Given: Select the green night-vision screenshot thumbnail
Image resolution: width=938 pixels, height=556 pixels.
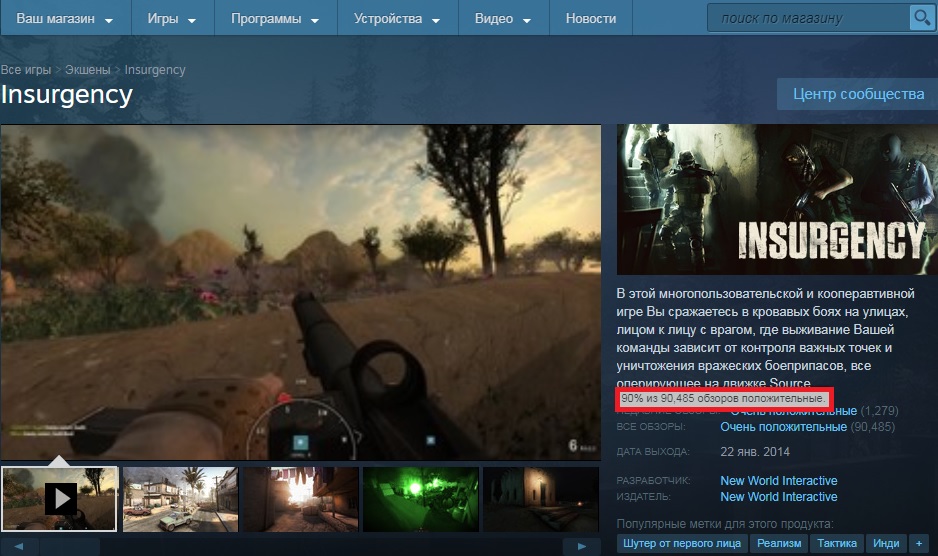Looking at the screenshot, I should (421, 500).
